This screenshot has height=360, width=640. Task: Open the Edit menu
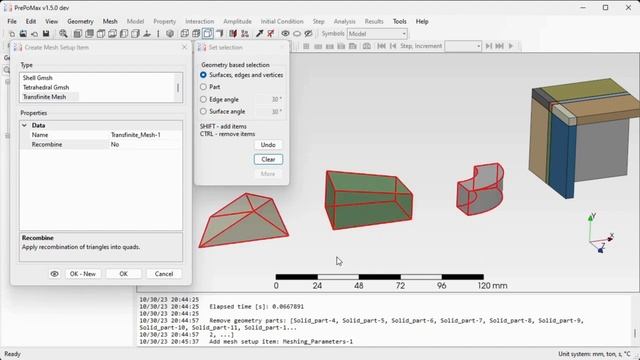tap(31, 21)
